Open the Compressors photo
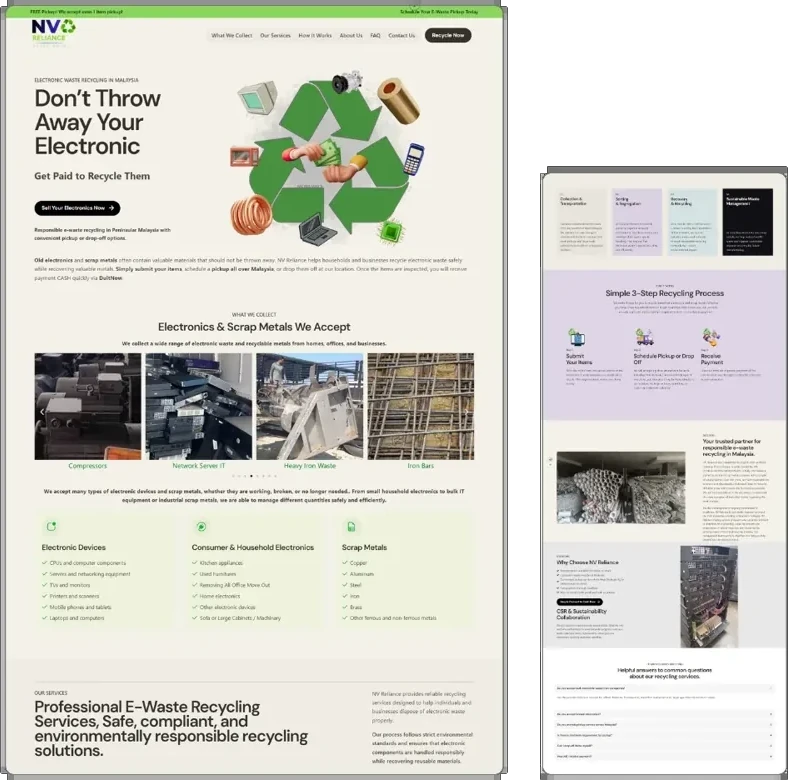Image resolution: width=788 pixels, height=780 pixels. click(87, 406)
